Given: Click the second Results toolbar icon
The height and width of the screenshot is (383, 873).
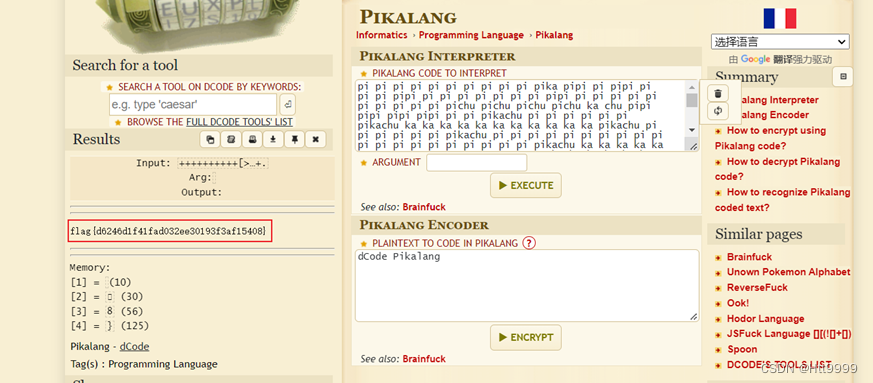Looking at the screenshot, I should pos(231,139).
